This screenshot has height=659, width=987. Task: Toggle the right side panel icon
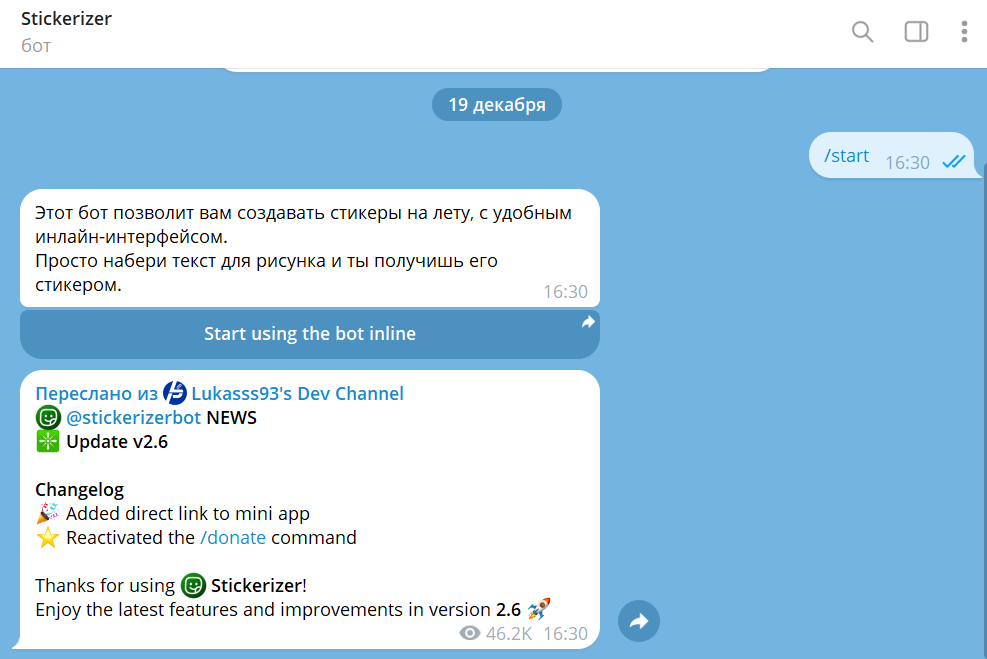click(916, 32)
